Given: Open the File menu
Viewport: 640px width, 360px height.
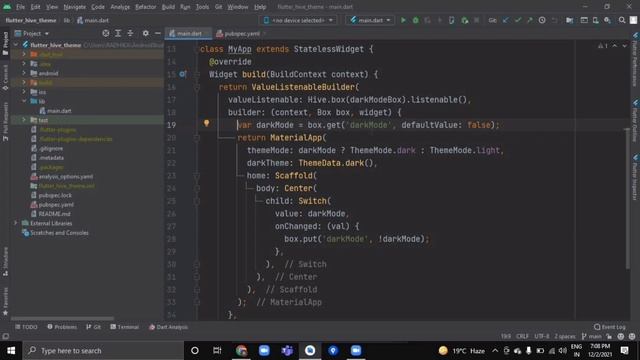Looking at the screenshot, I should tap(20, 7).
